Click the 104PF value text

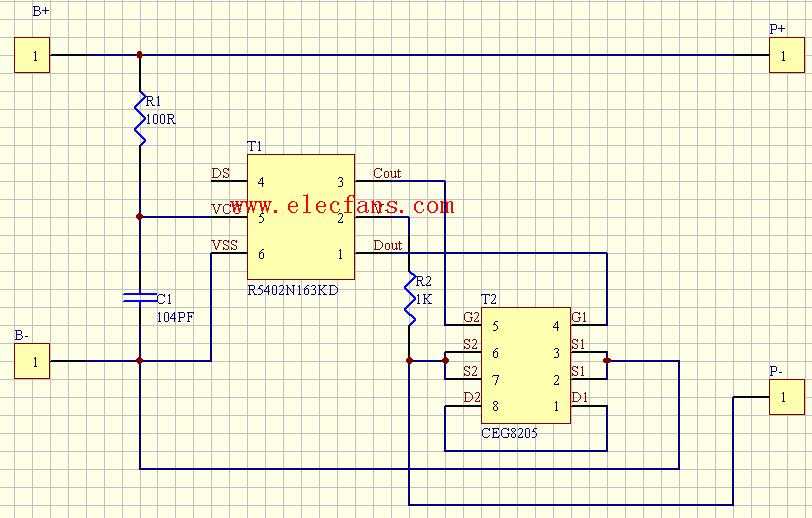click(x=176, y=318)
